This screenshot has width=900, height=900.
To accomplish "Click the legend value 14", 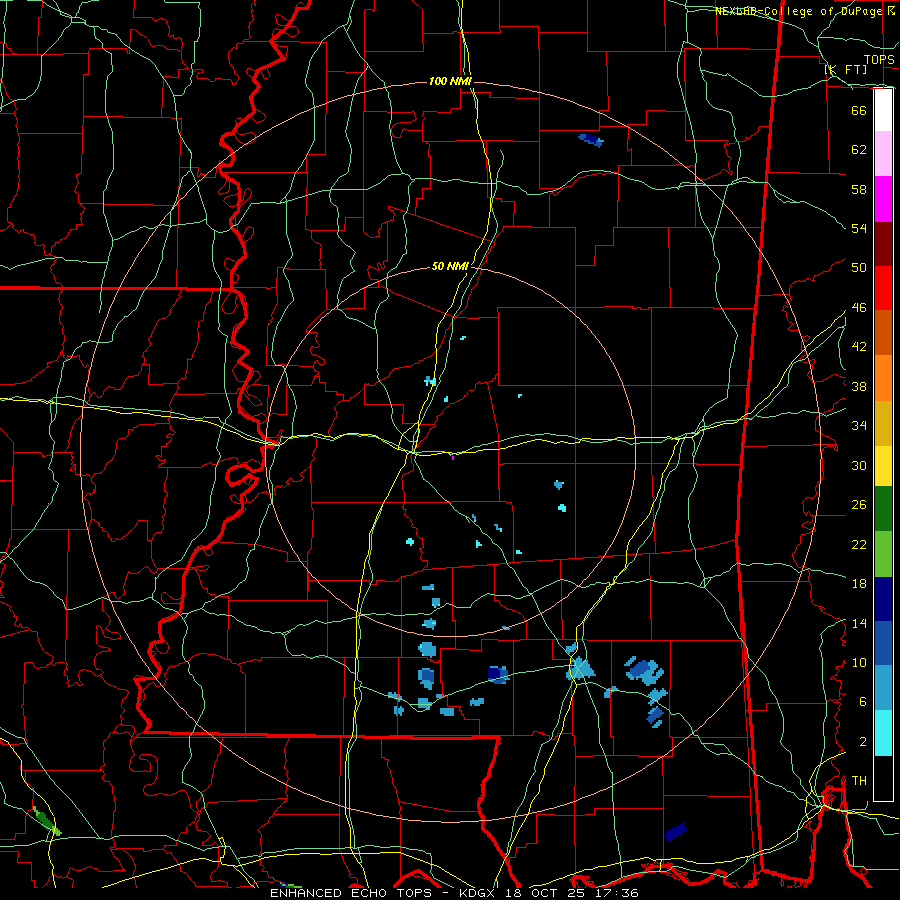I will click(859, 623).
